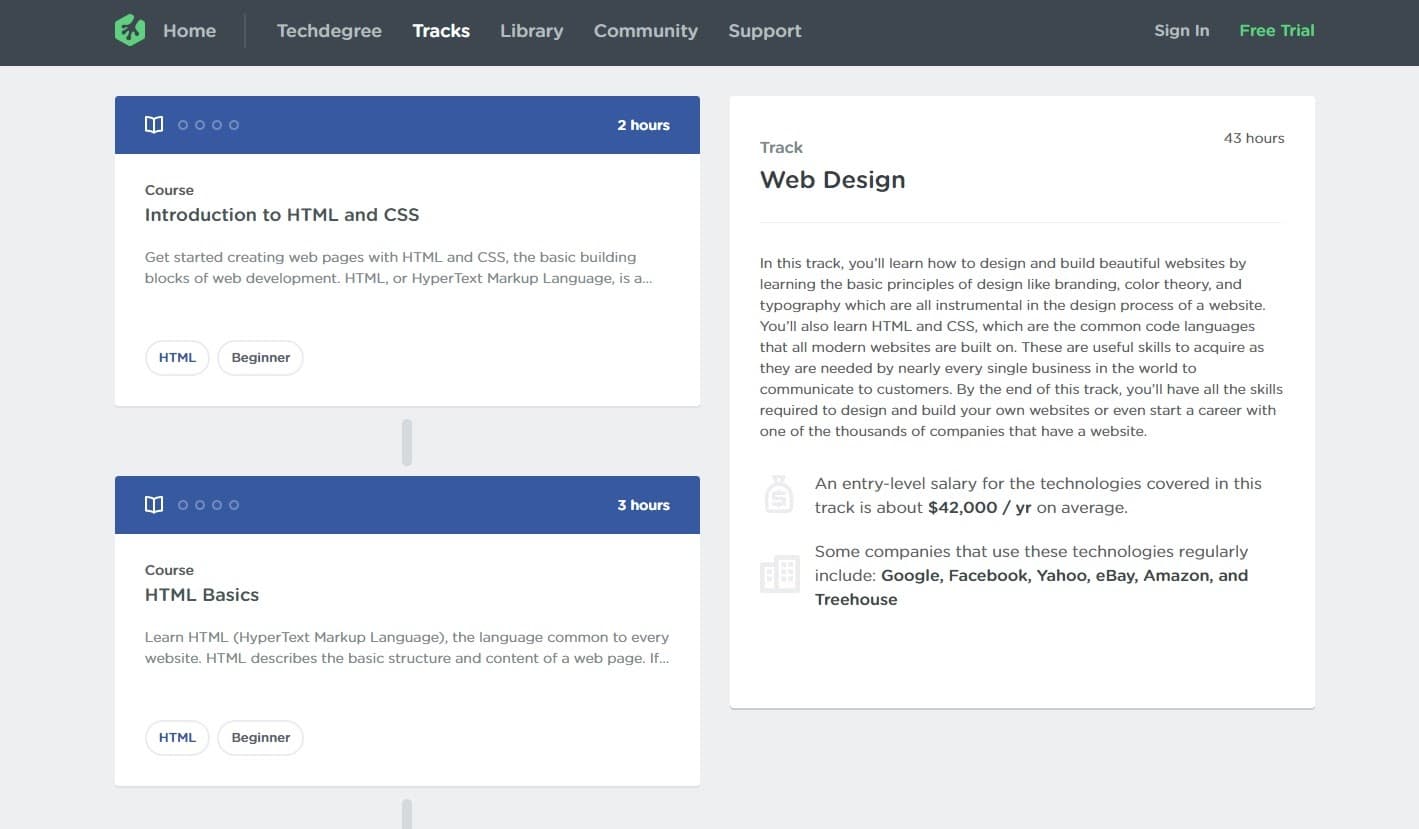Screen dimensions: 1419x829
Task: Select the first progress circle on the 2-hour course
Action: point(182,125)
